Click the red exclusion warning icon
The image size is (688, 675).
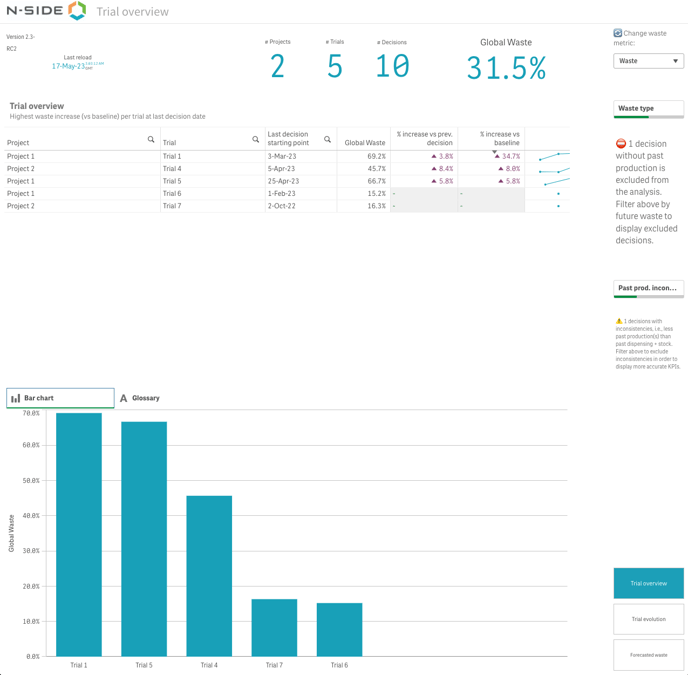(621, 144)
